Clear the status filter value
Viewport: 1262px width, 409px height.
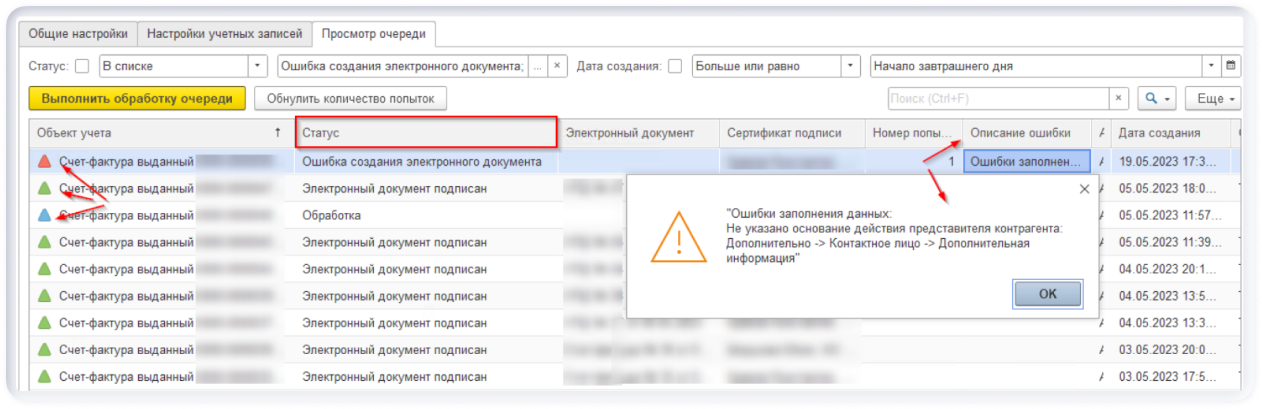[557, 66]
